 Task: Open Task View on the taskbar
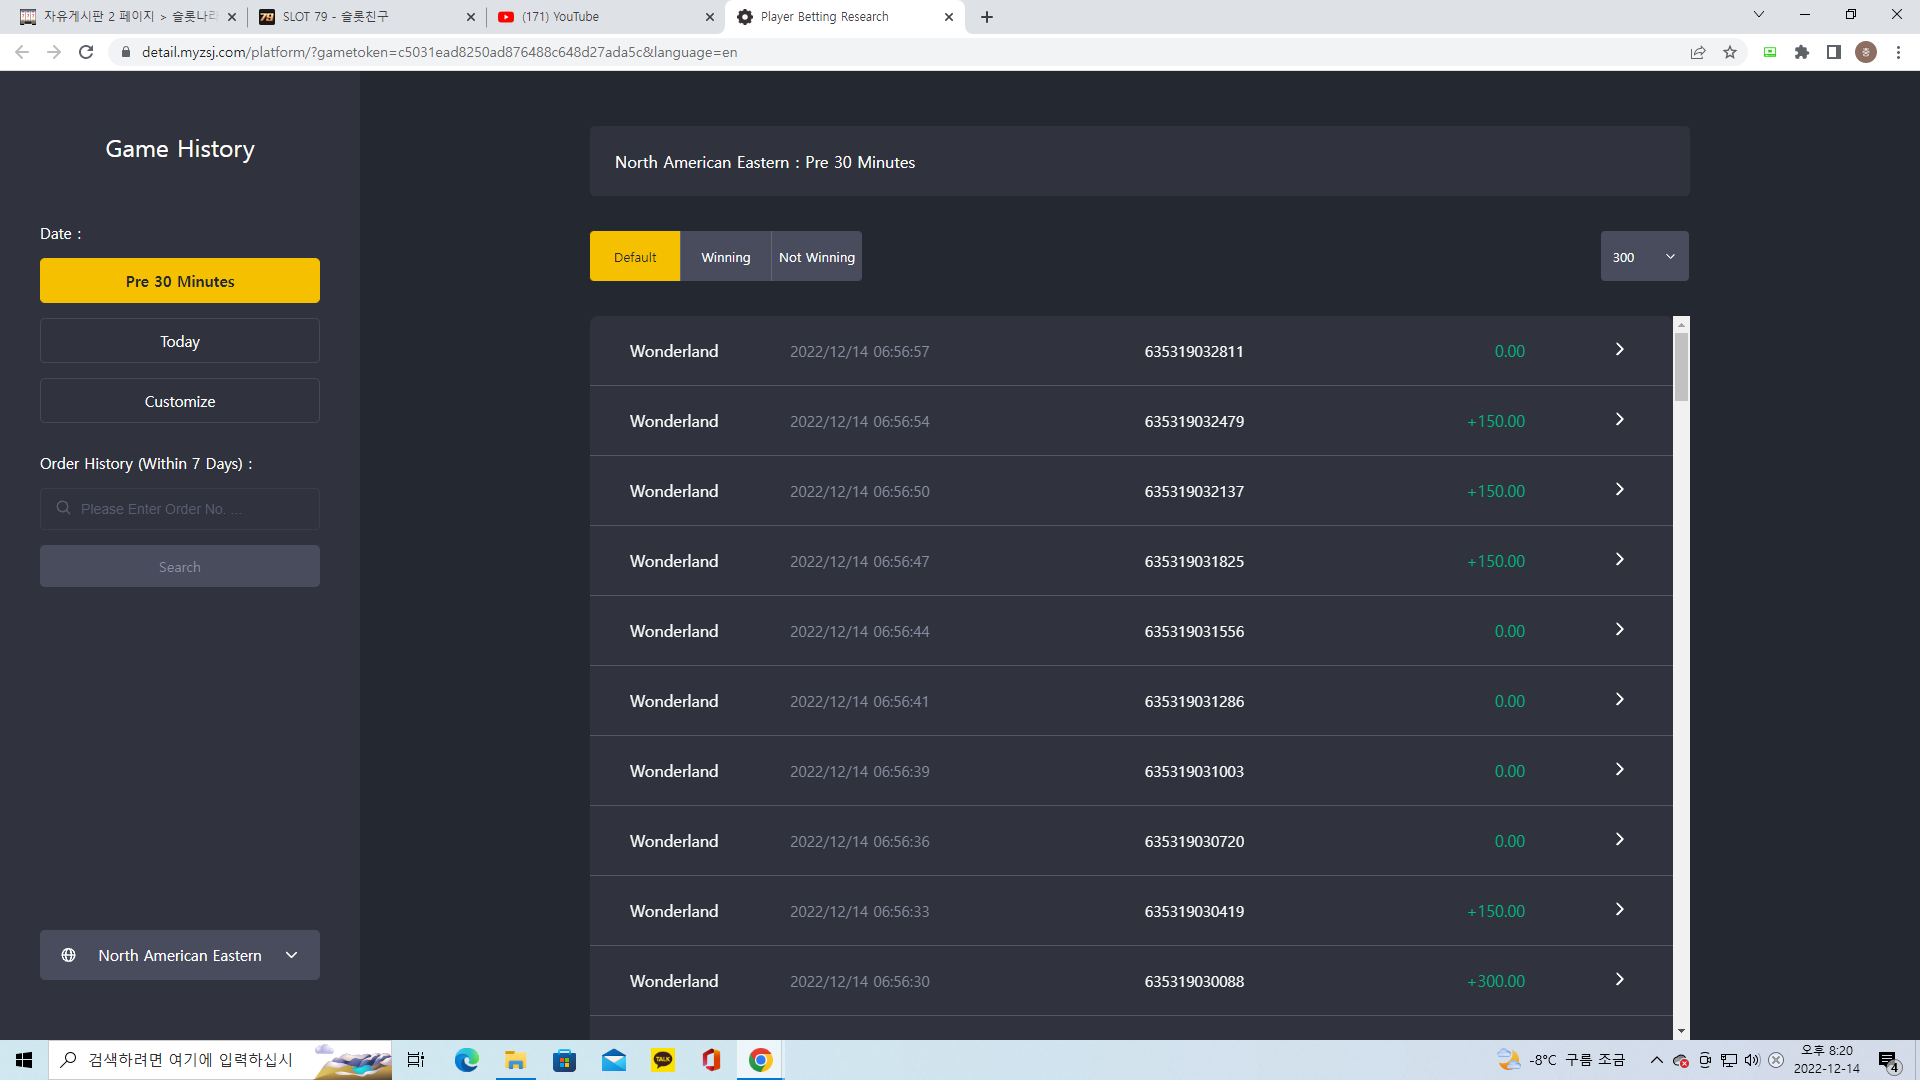416,1060
